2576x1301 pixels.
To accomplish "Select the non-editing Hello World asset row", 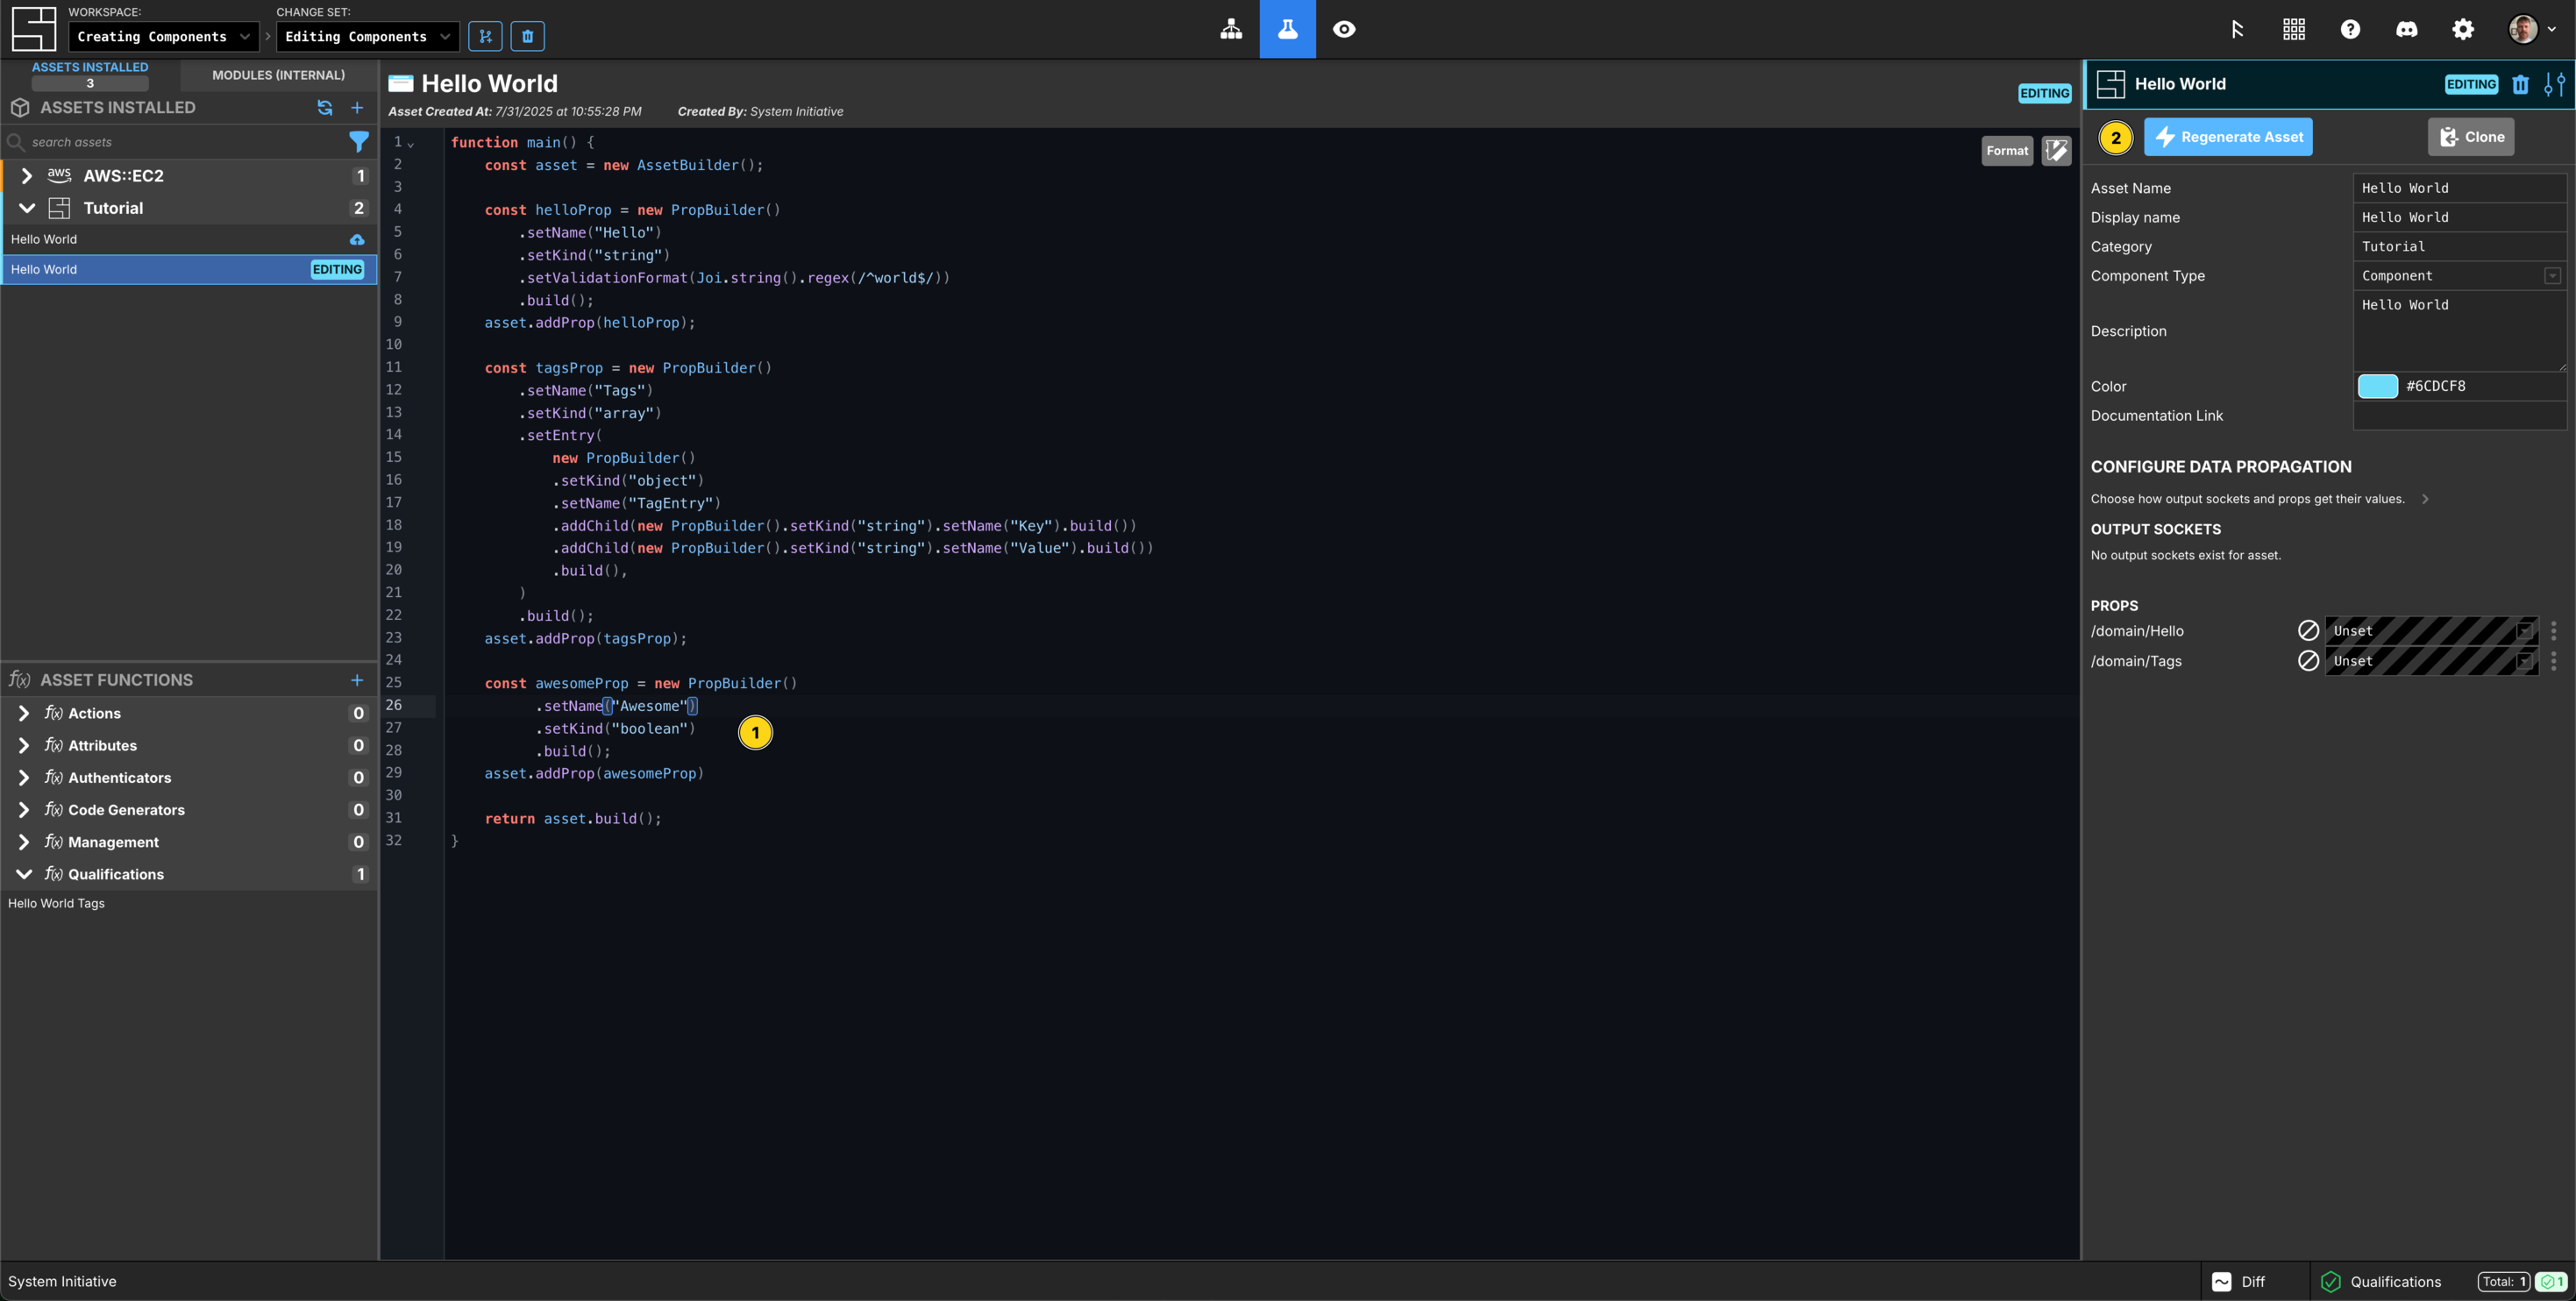I will tap(189, 239).
